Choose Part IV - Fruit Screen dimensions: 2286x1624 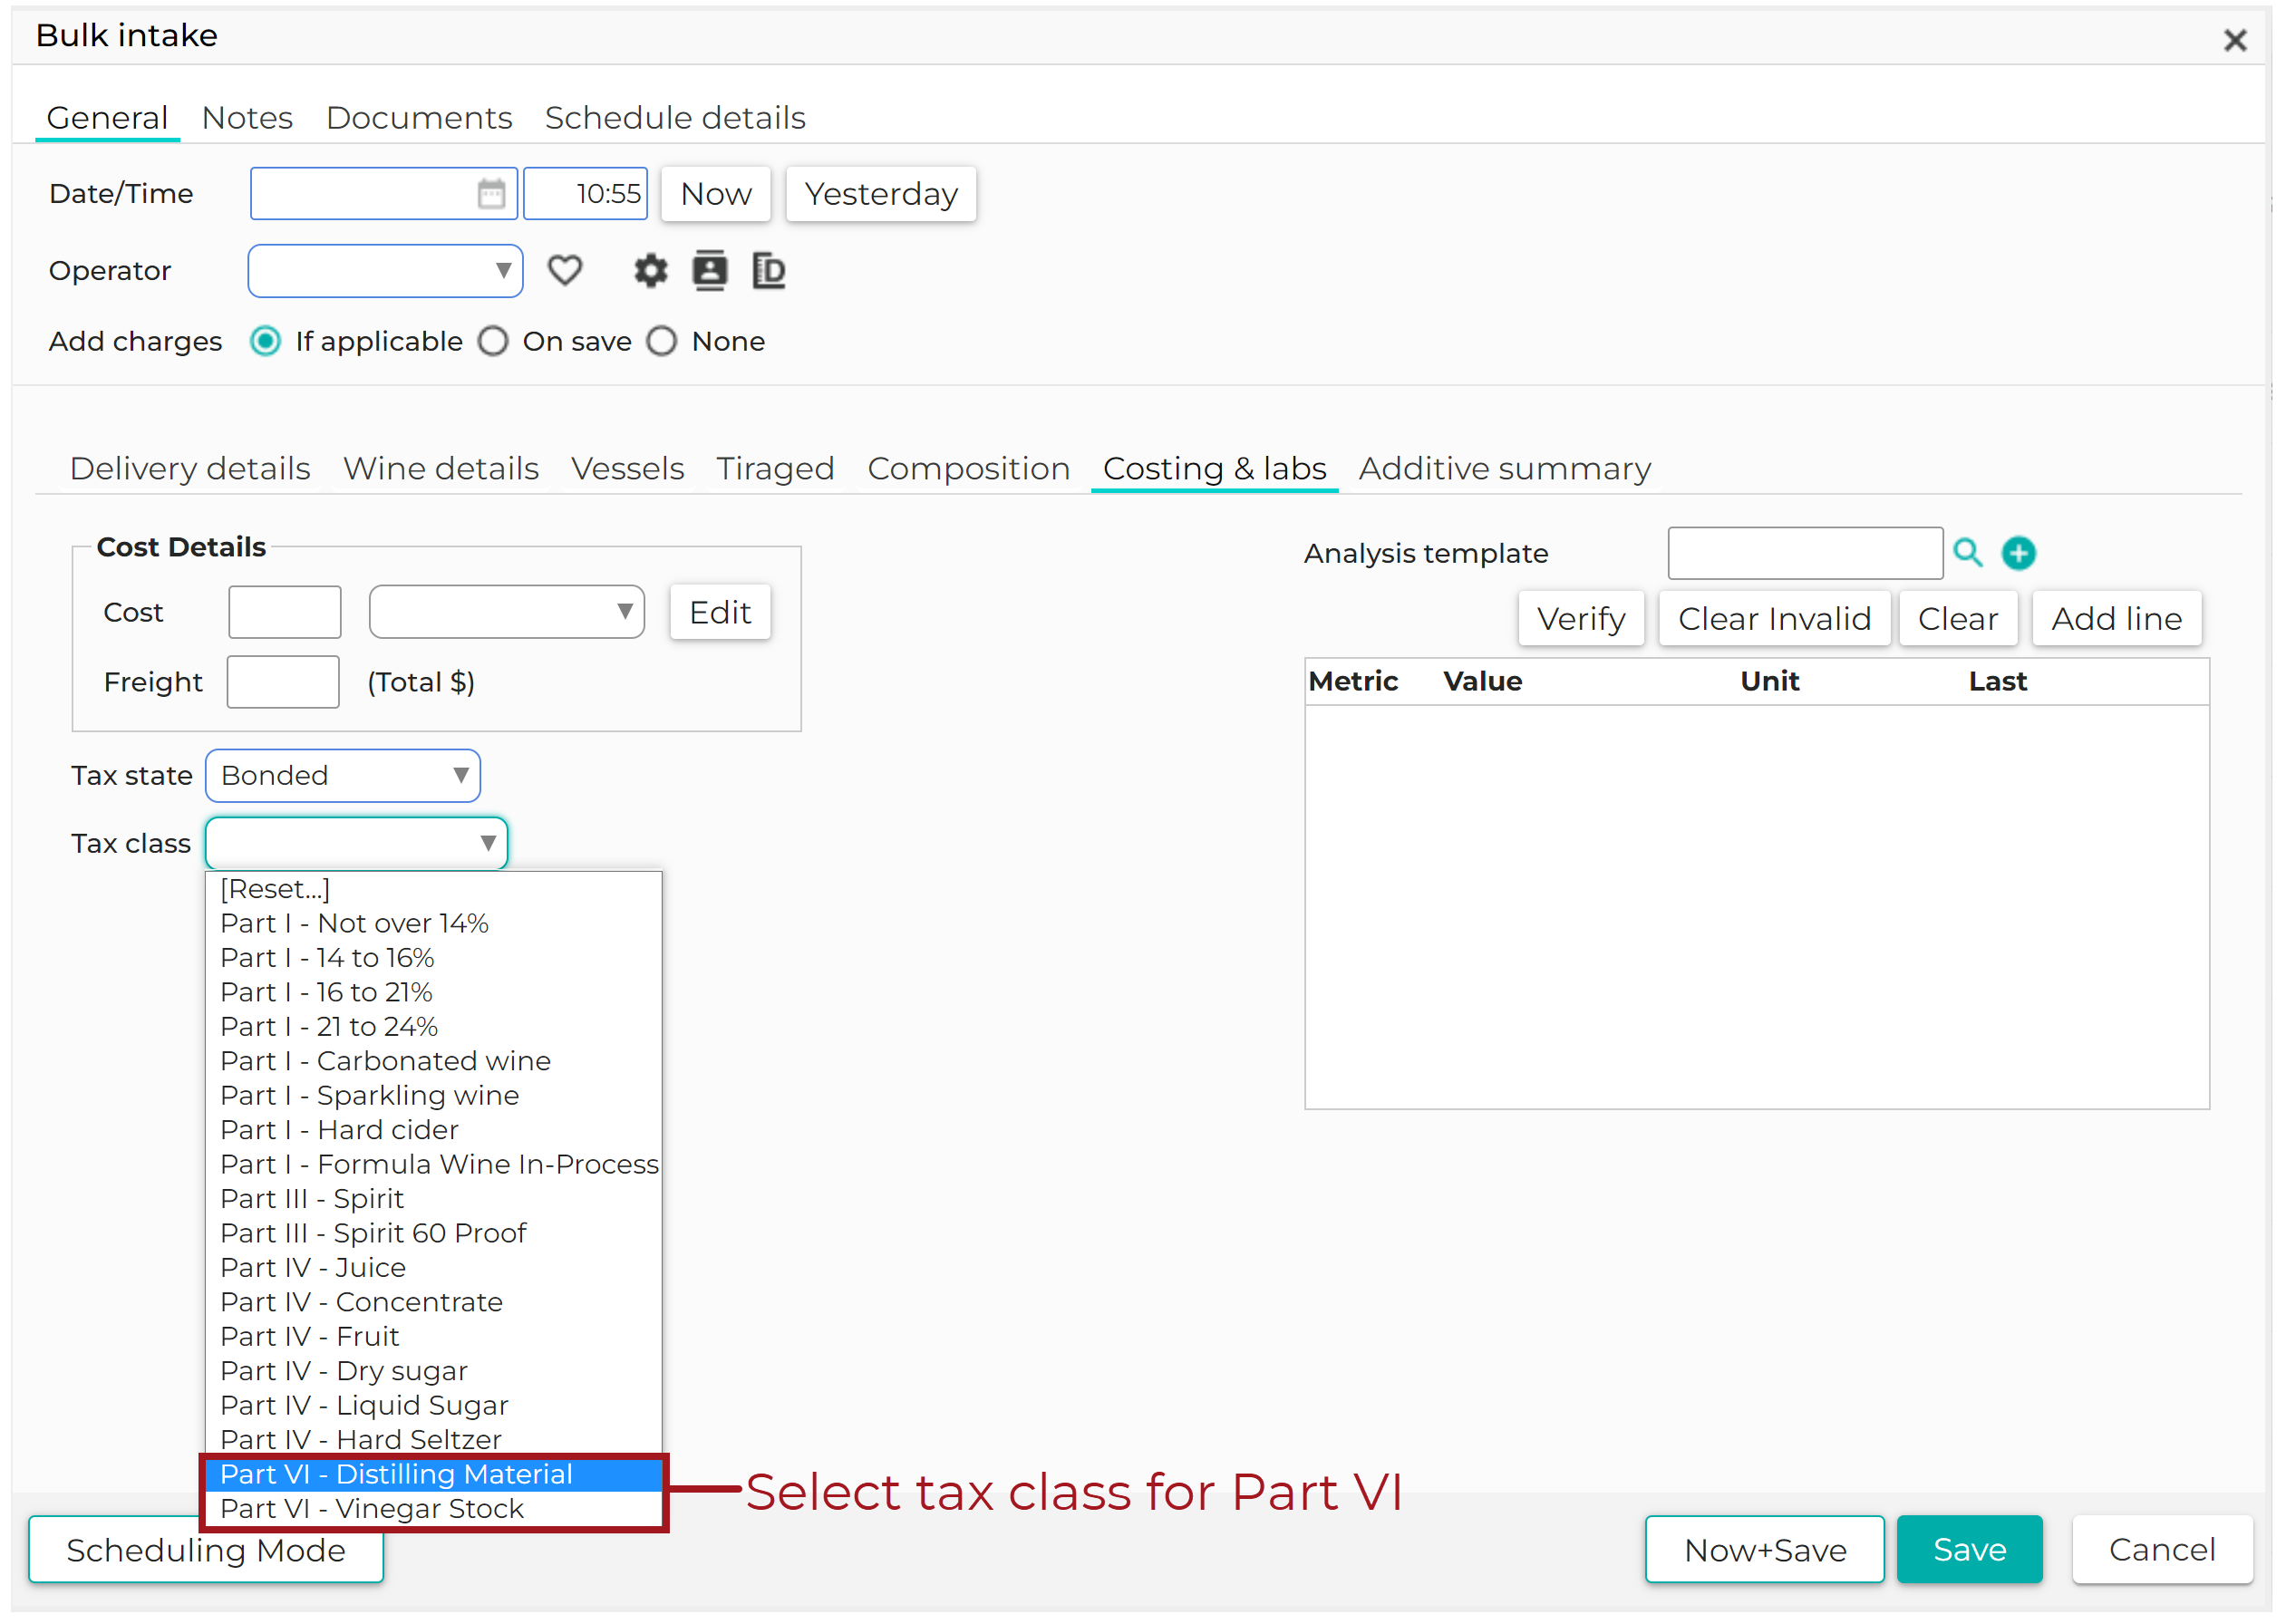(x=433, y=1337)
